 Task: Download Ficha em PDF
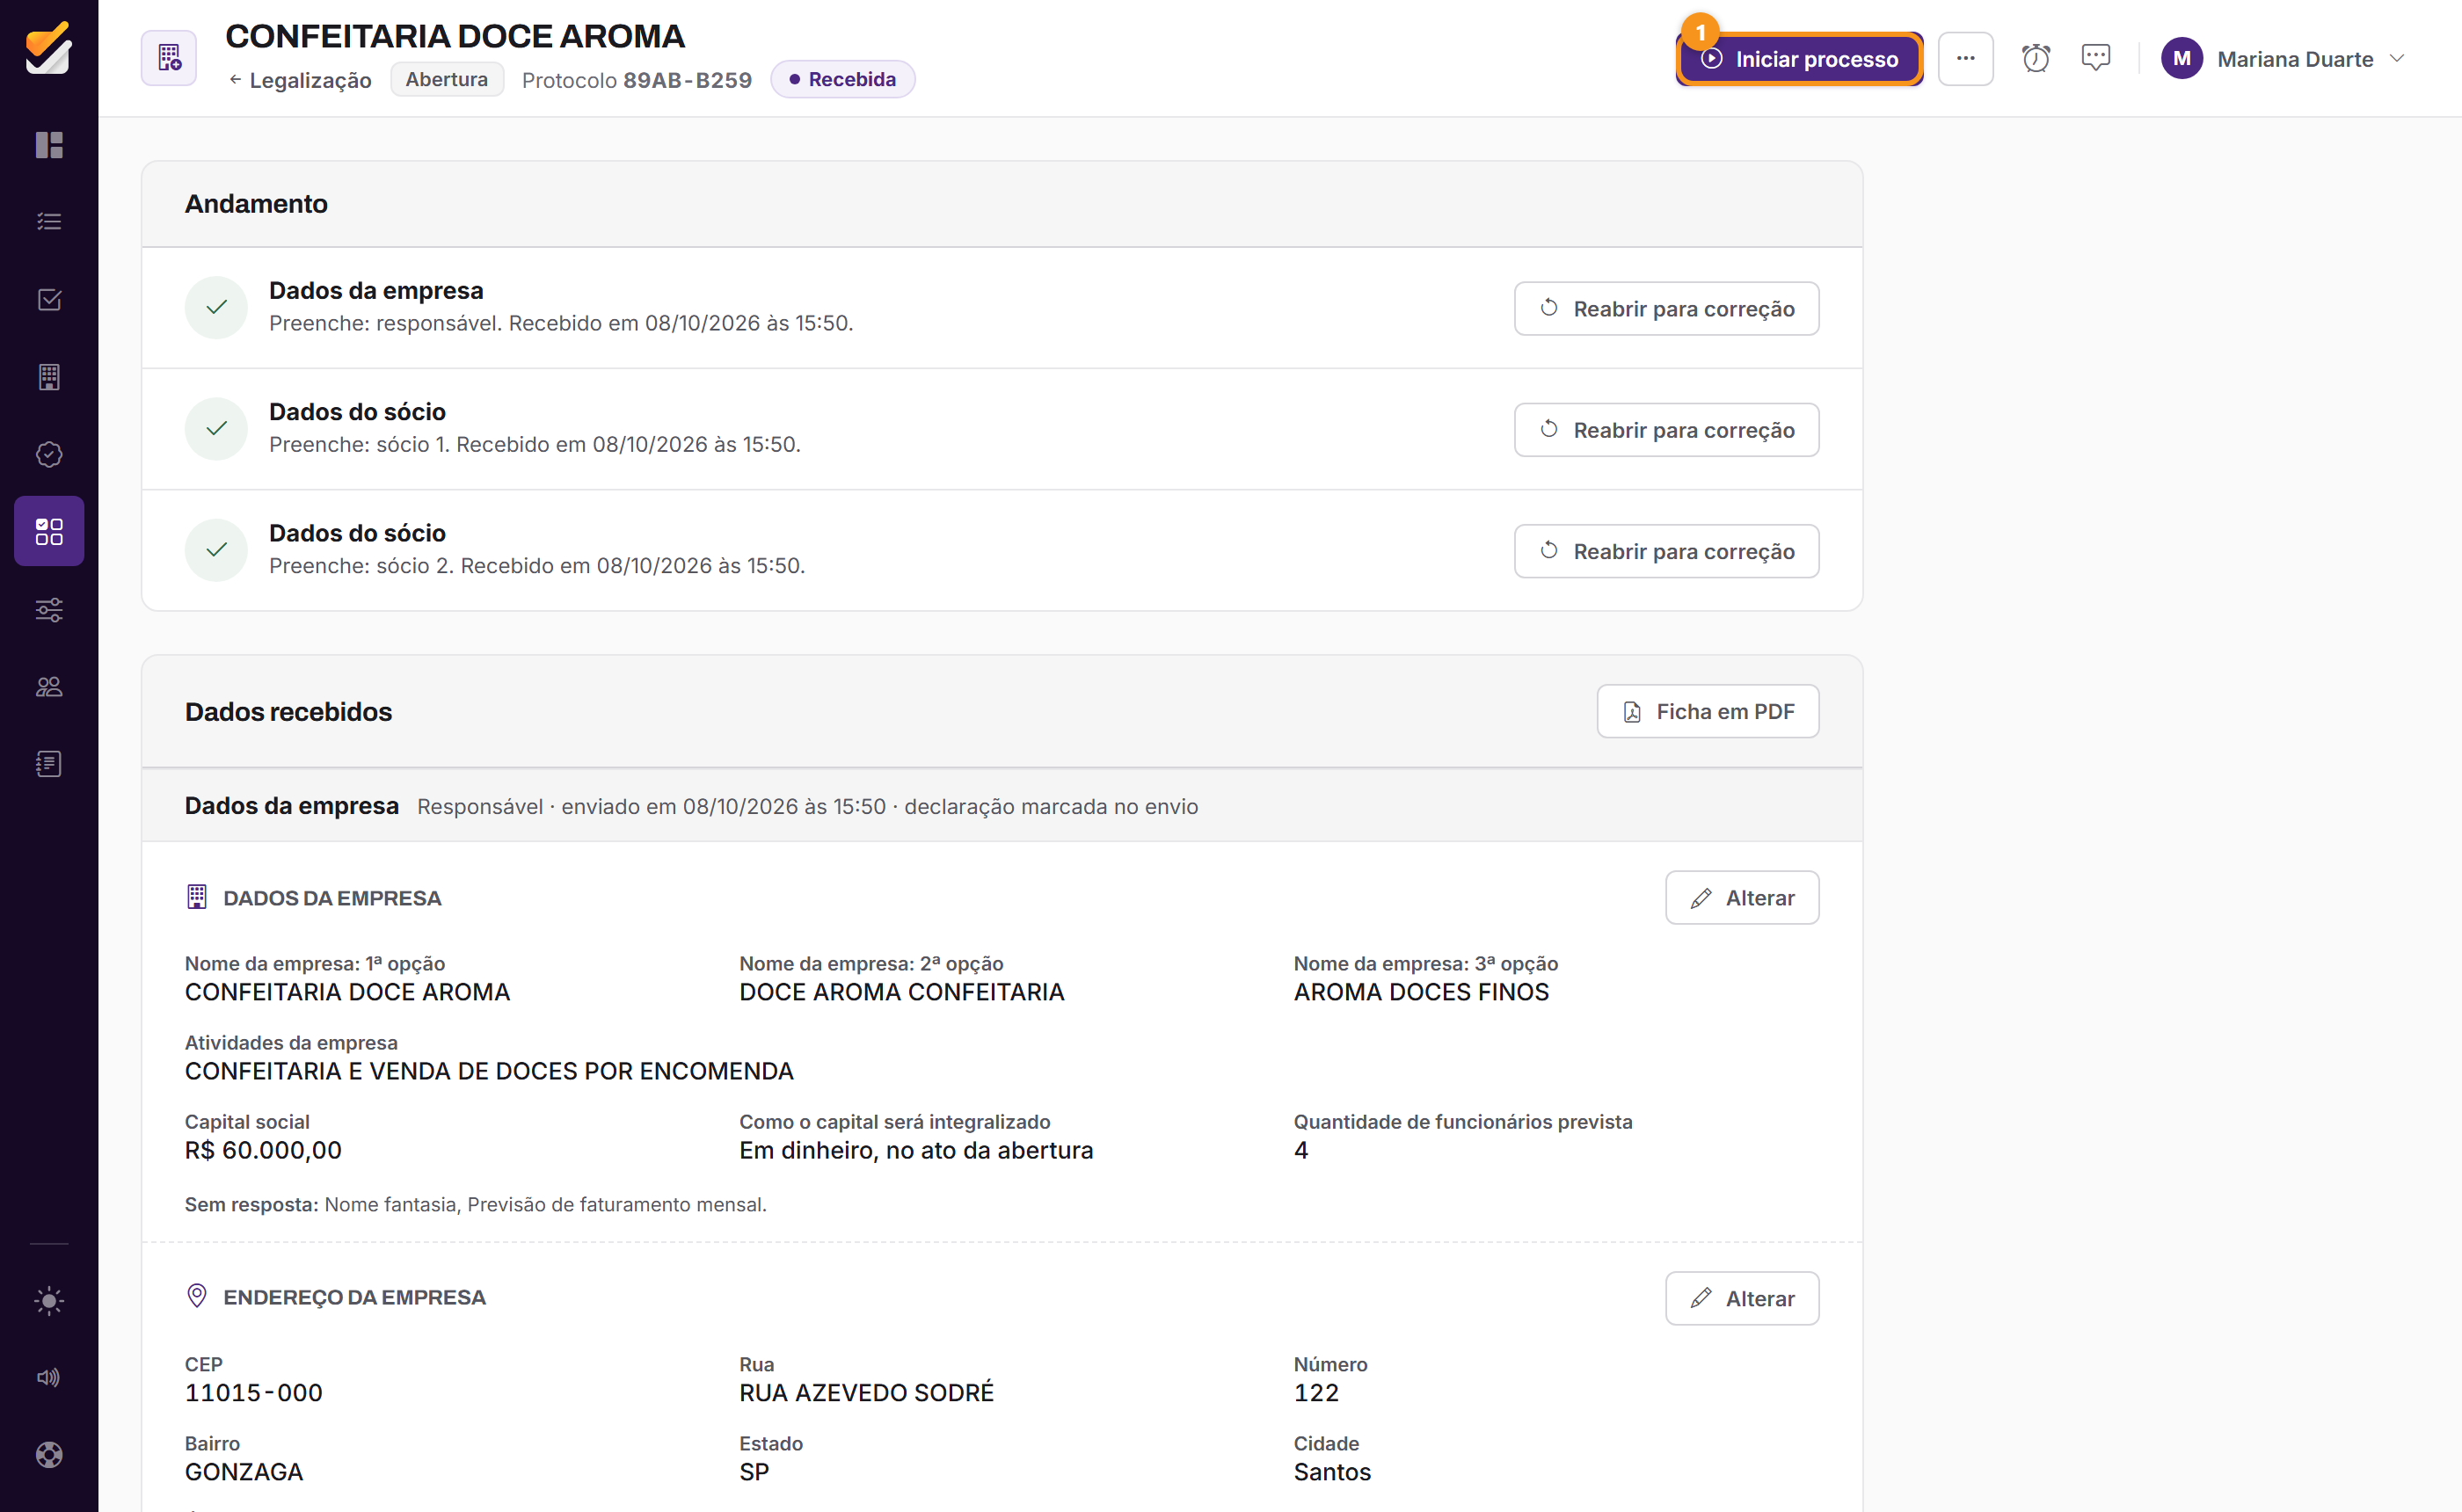click(x=1708, y=711)
